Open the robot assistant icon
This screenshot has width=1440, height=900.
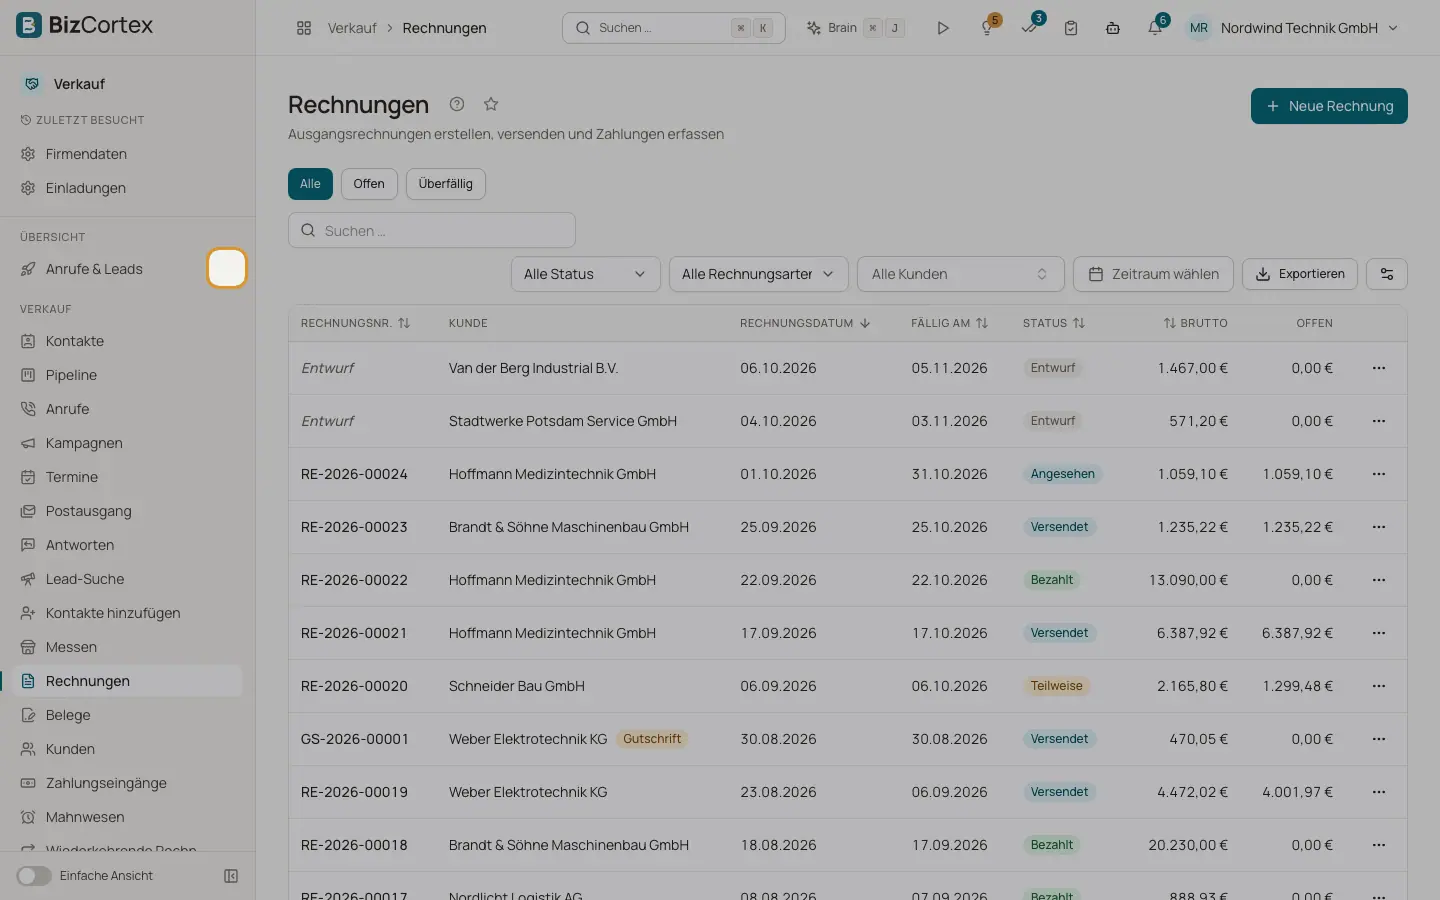[1113, 28]
